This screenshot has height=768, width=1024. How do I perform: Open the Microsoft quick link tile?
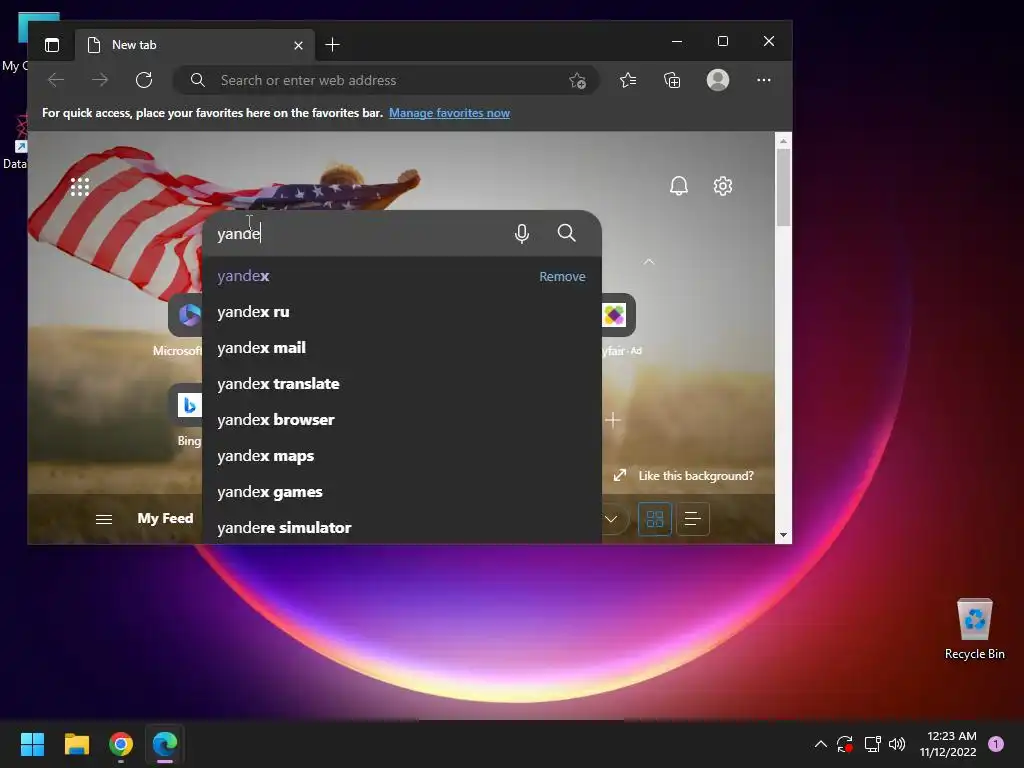click(185, 315)
